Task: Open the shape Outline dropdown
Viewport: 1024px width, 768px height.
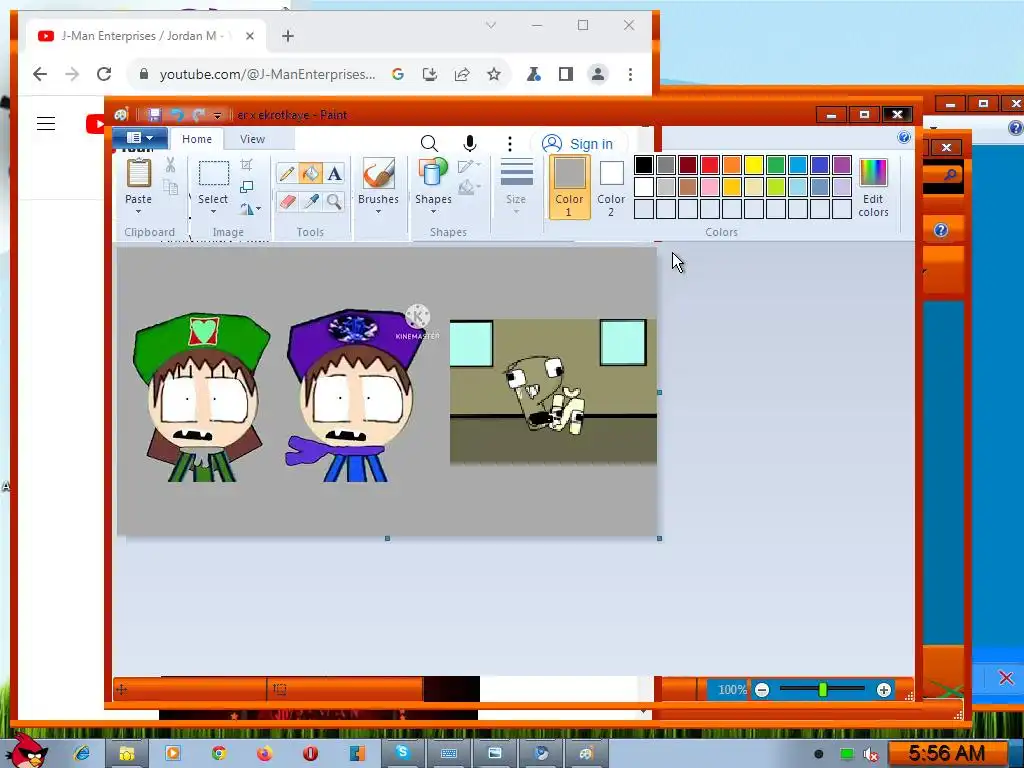Action: click(x=469, y=166)
